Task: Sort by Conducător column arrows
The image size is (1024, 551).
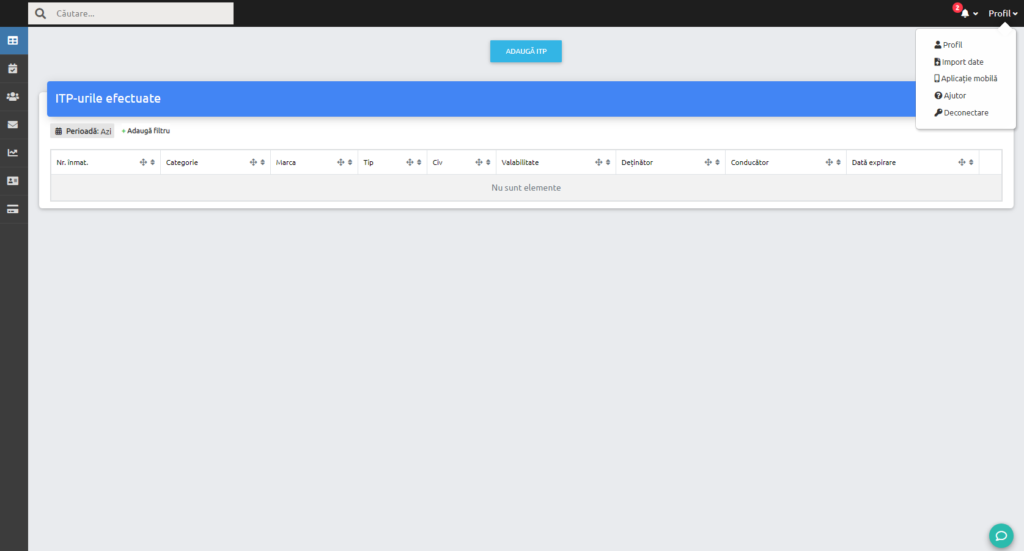Action: coord(839,163)
